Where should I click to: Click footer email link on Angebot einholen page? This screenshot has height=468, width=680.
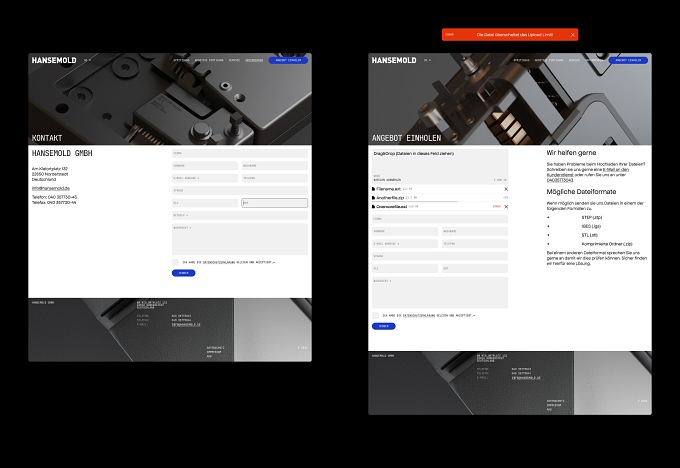tap(526, 378)
